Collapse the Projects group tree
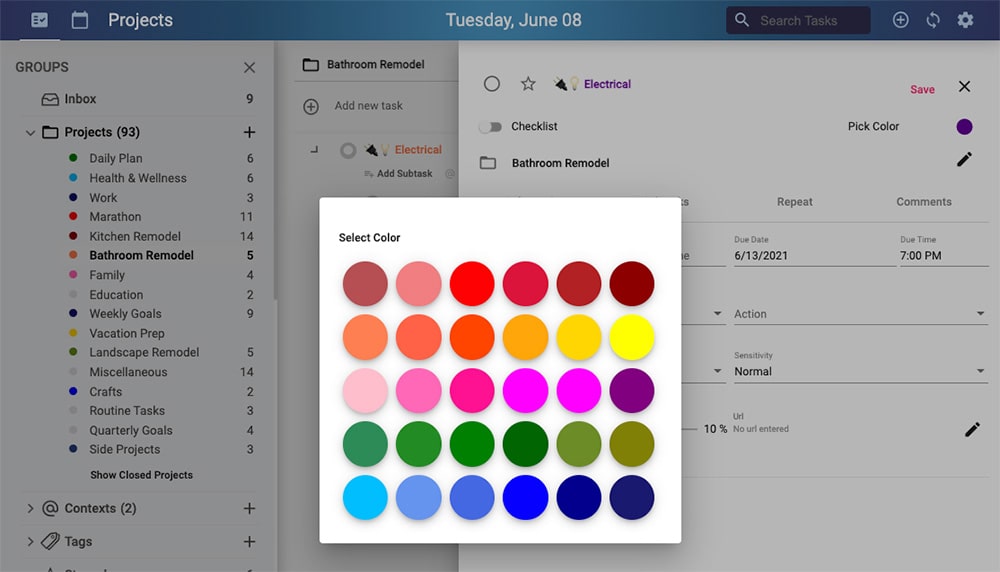 [30, 132]
